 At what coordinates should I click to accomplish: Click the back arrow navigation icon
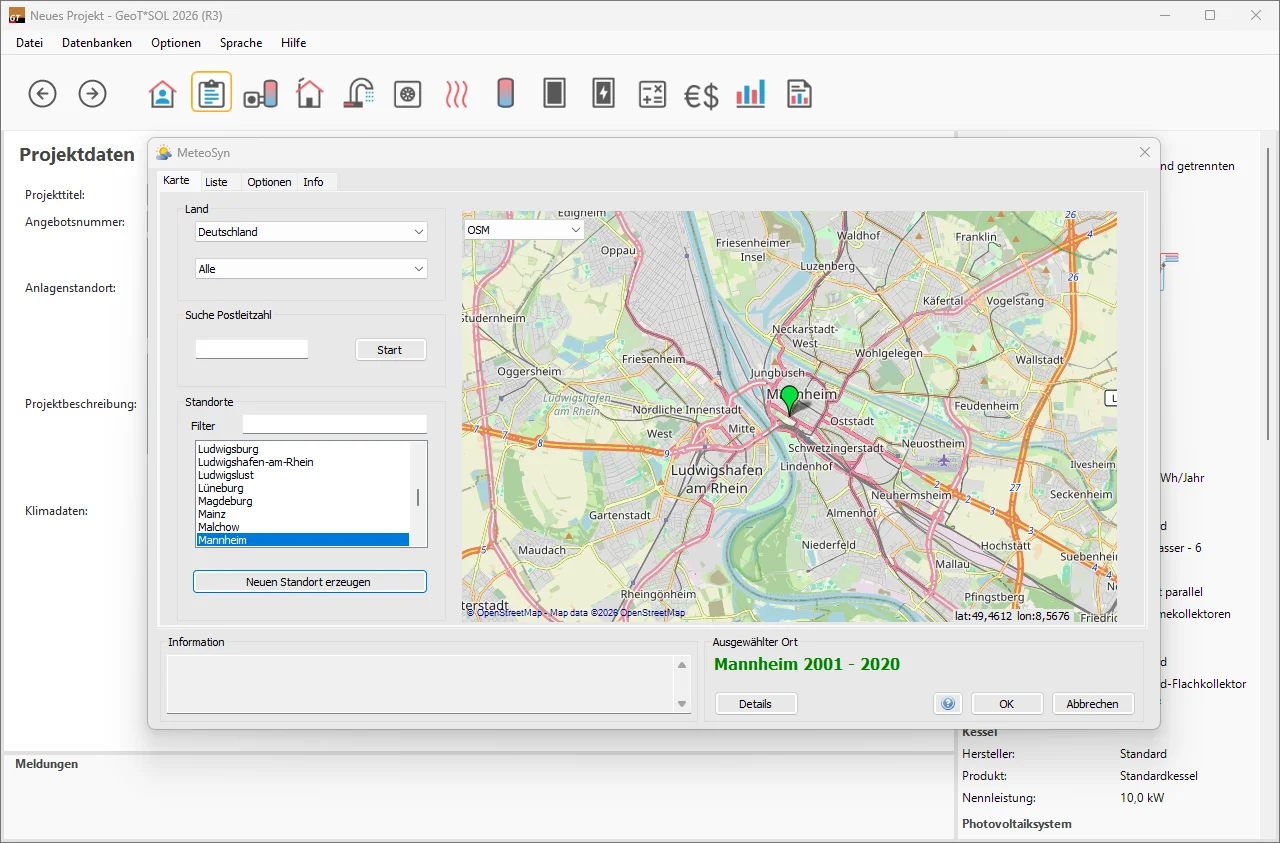pyautogui.click(x=42, y=94)
